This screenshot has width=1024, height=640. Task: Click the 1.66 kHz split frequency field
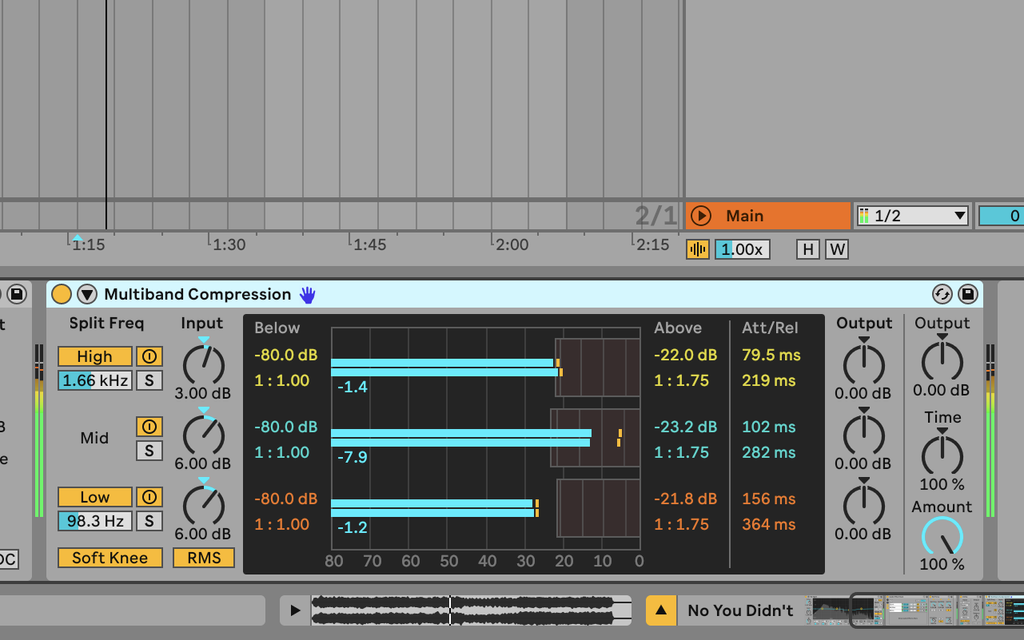tap(94, 380)
